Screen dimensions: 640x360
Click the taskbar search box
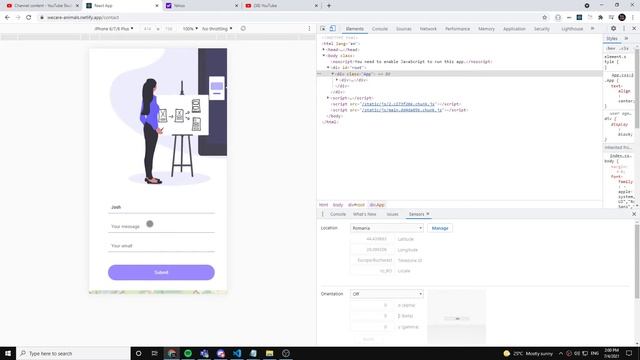tap(73, 353)
